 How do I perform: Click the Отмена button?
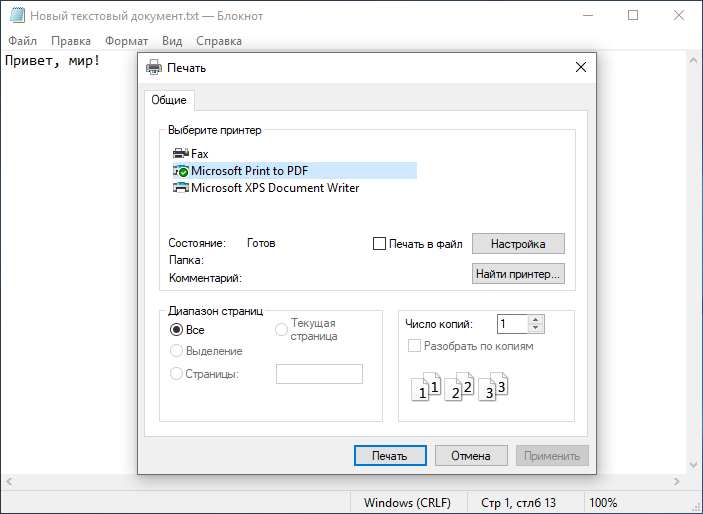click(x=471, y=456)
